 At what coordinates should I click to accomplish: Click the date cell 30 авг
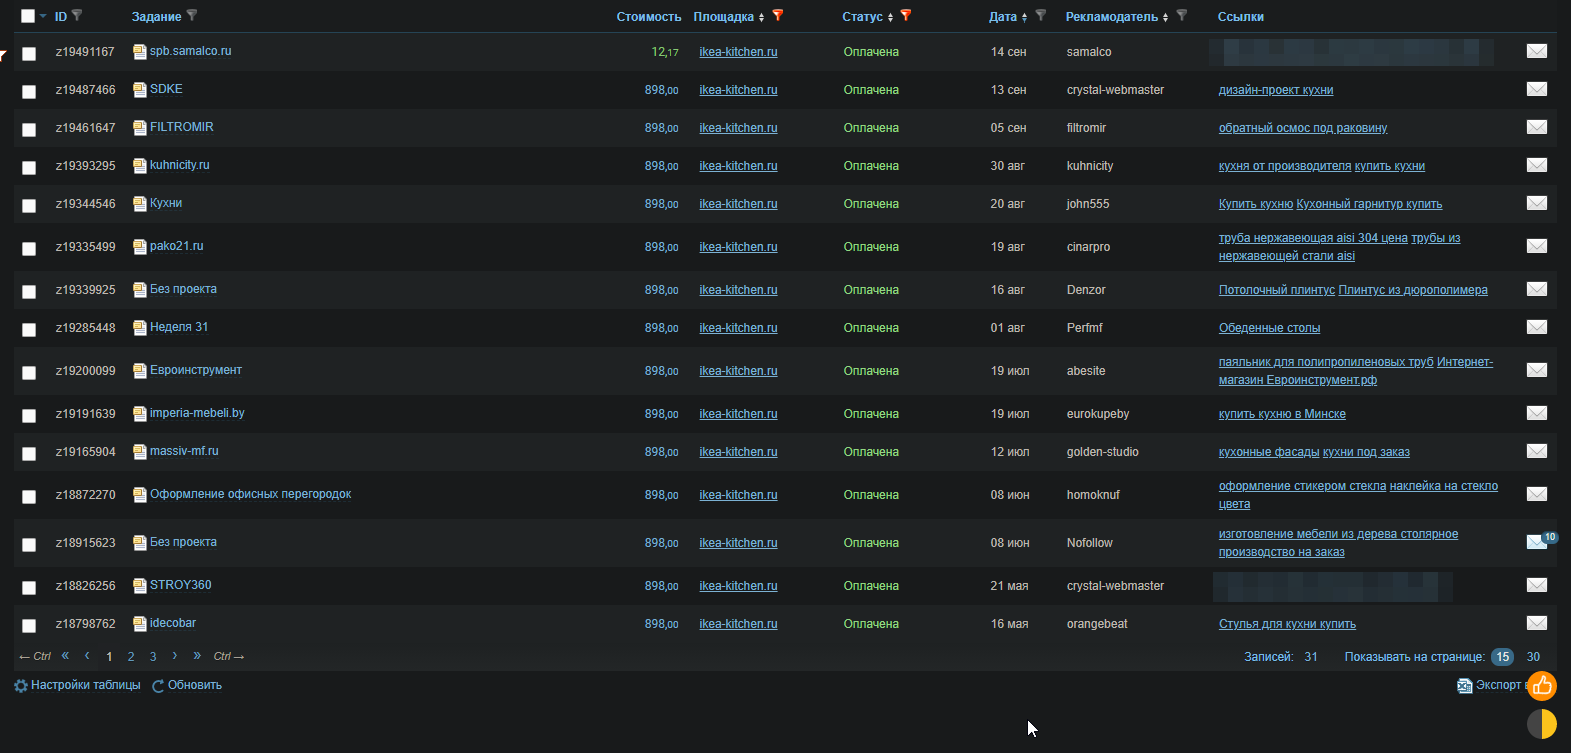click(x=1008, y=166)
